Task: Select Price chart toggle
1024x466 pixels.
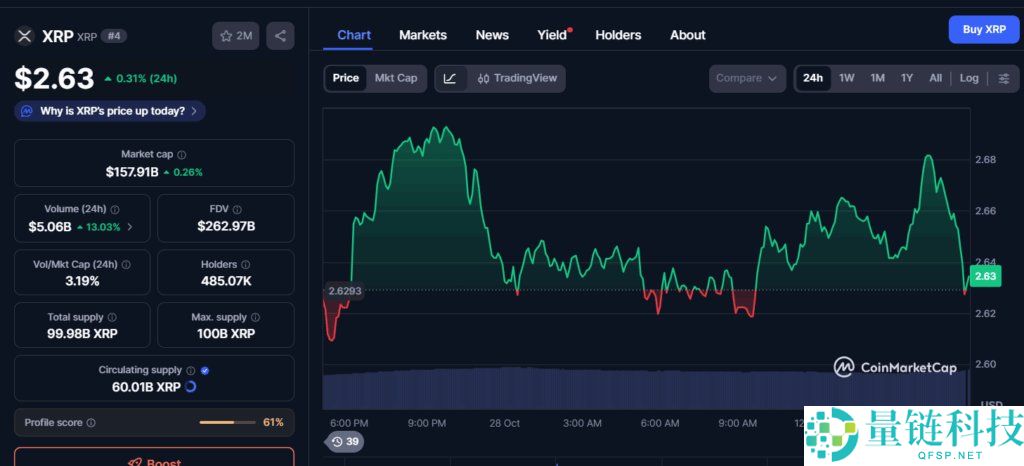Action: (345, 78)
